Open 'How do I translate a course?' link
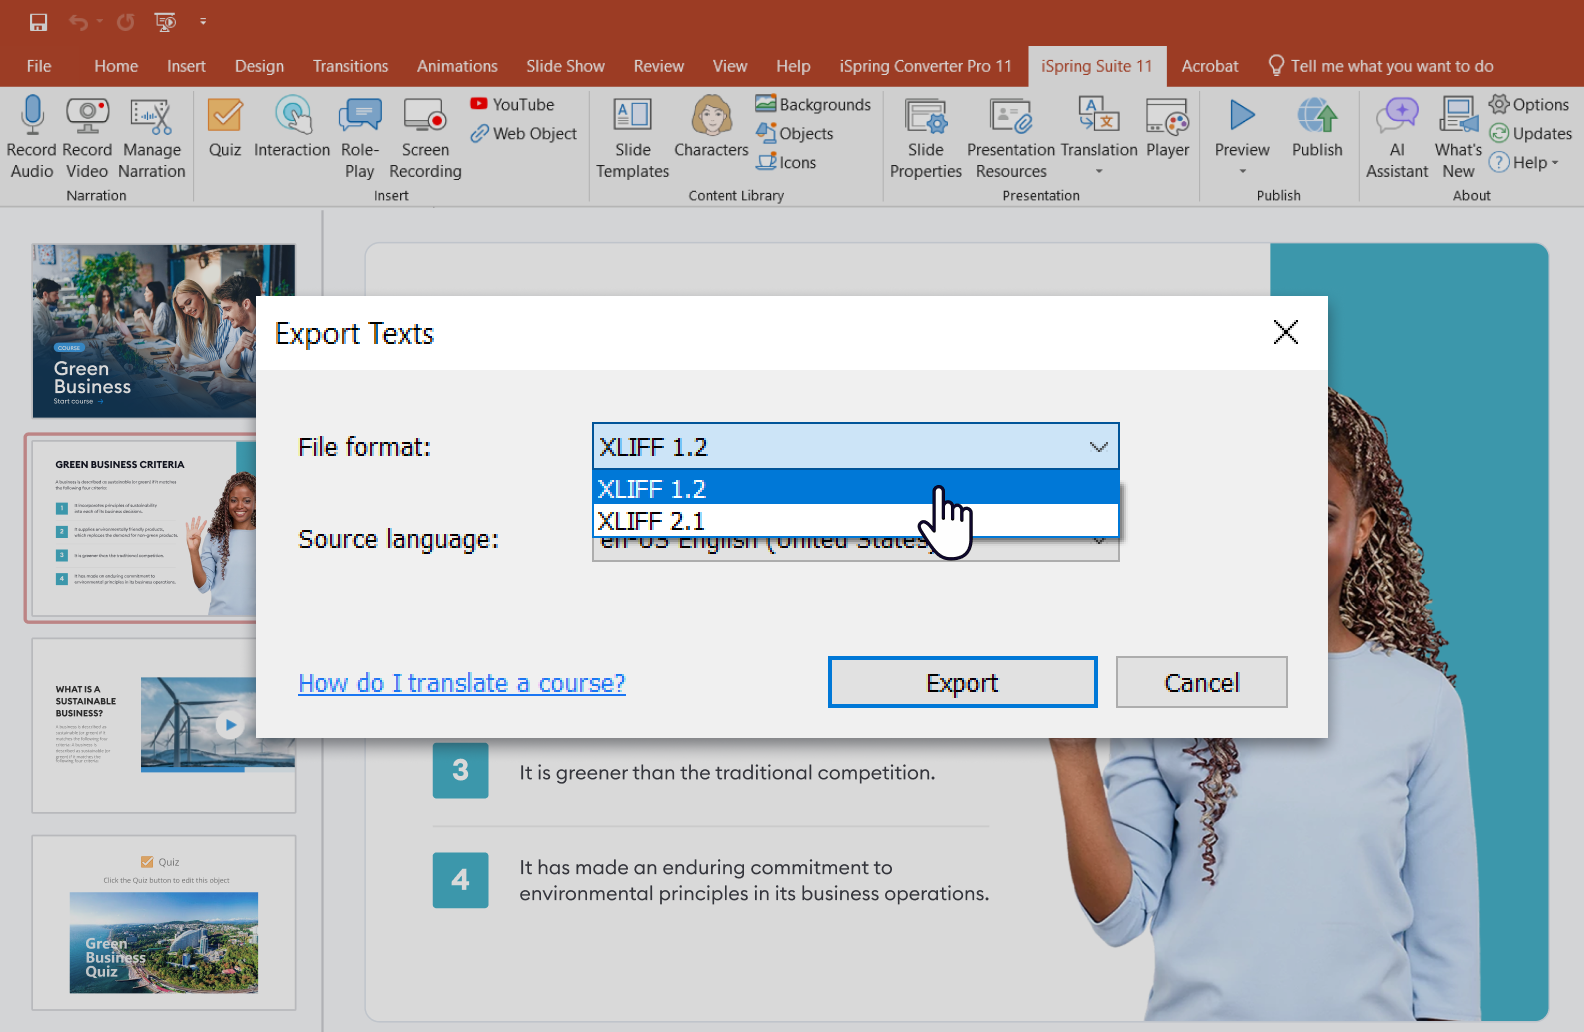The image size is (1584, 1032). (462, 683)
